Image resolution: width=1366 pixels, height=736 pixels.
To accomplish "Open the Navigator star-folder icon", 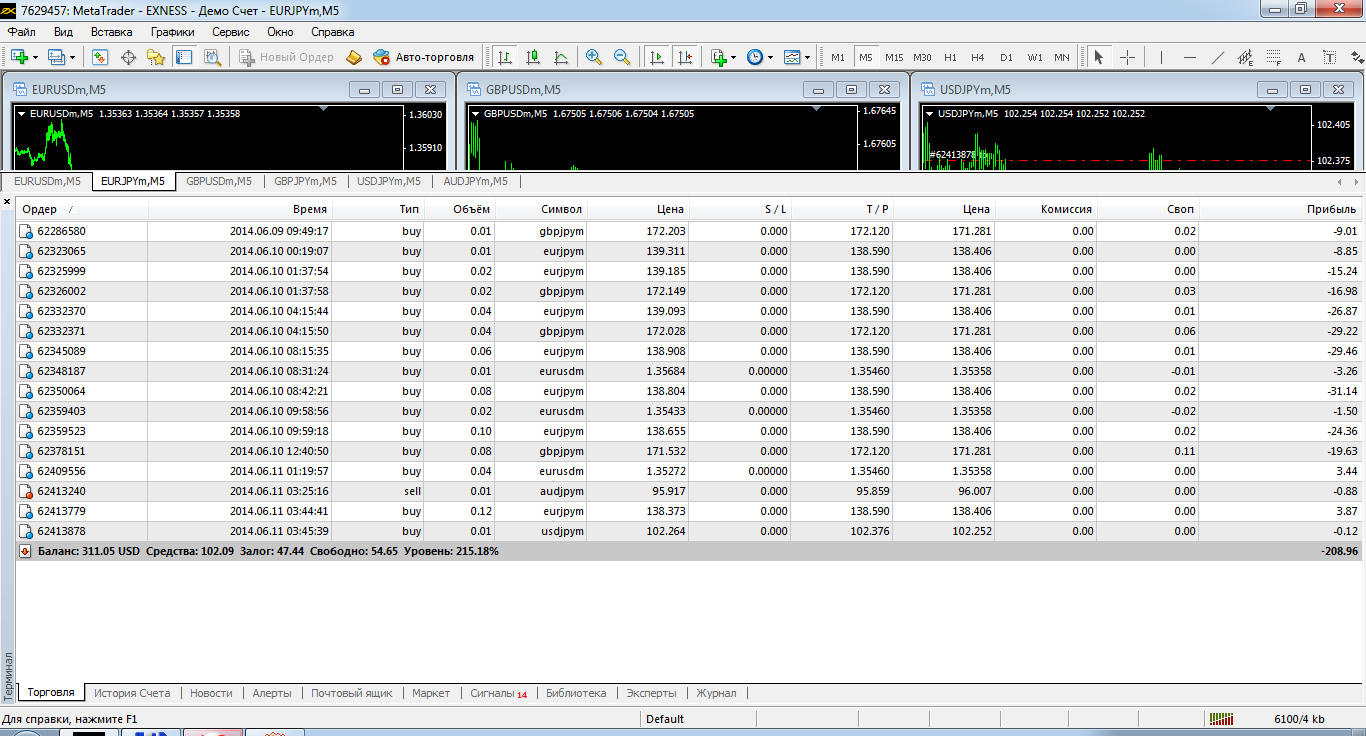I will click(156, 57).
